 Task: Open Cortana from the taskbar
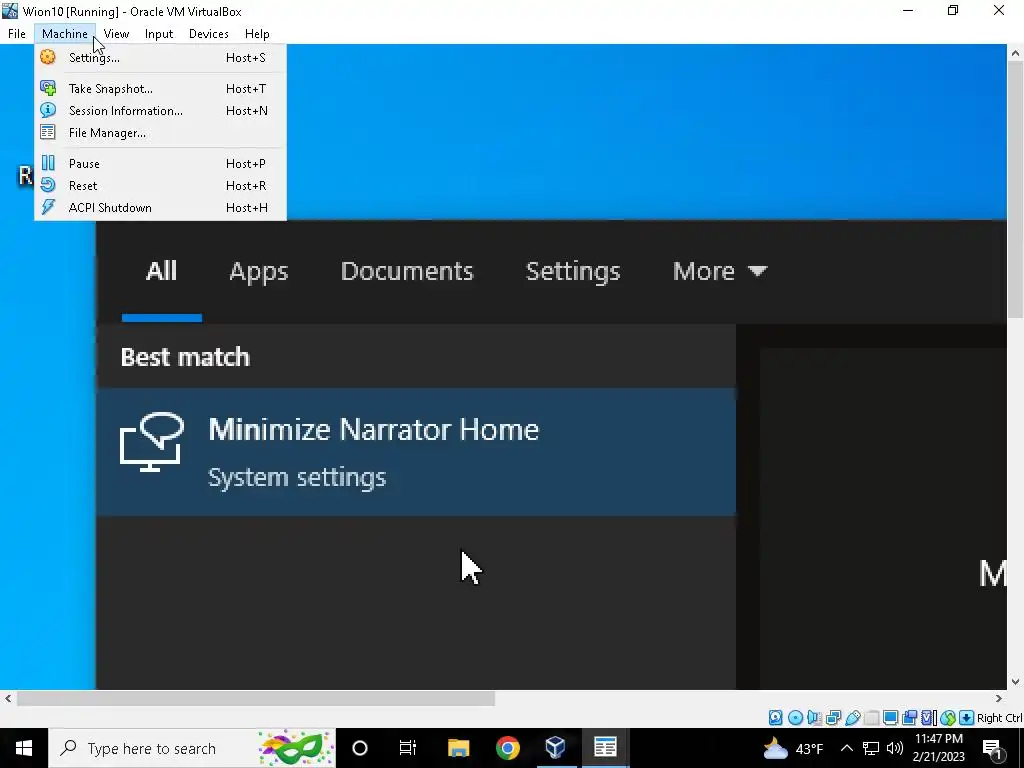coord(360,748)
